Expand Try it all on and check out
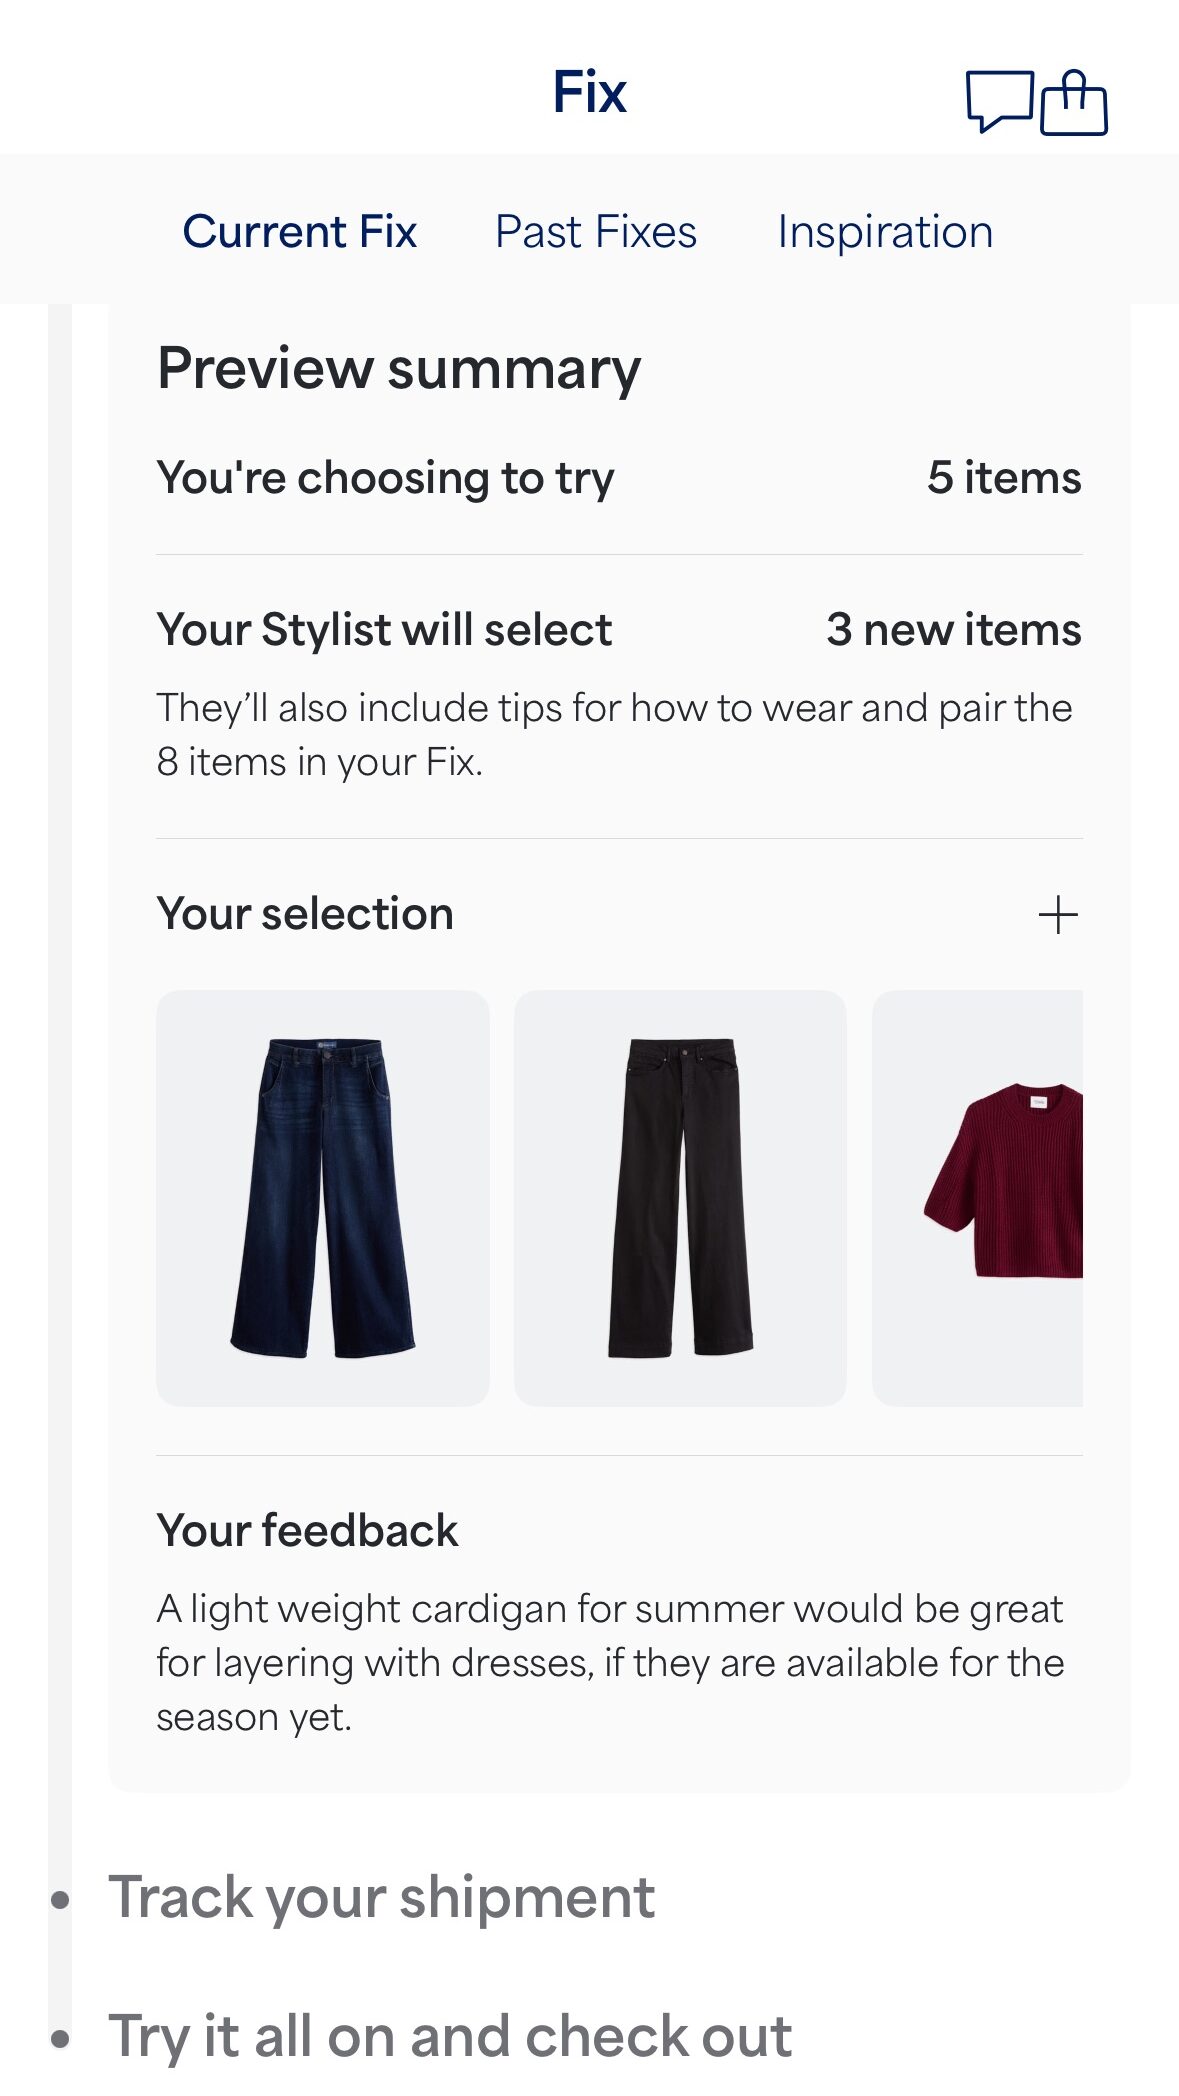 [450, 2036]
